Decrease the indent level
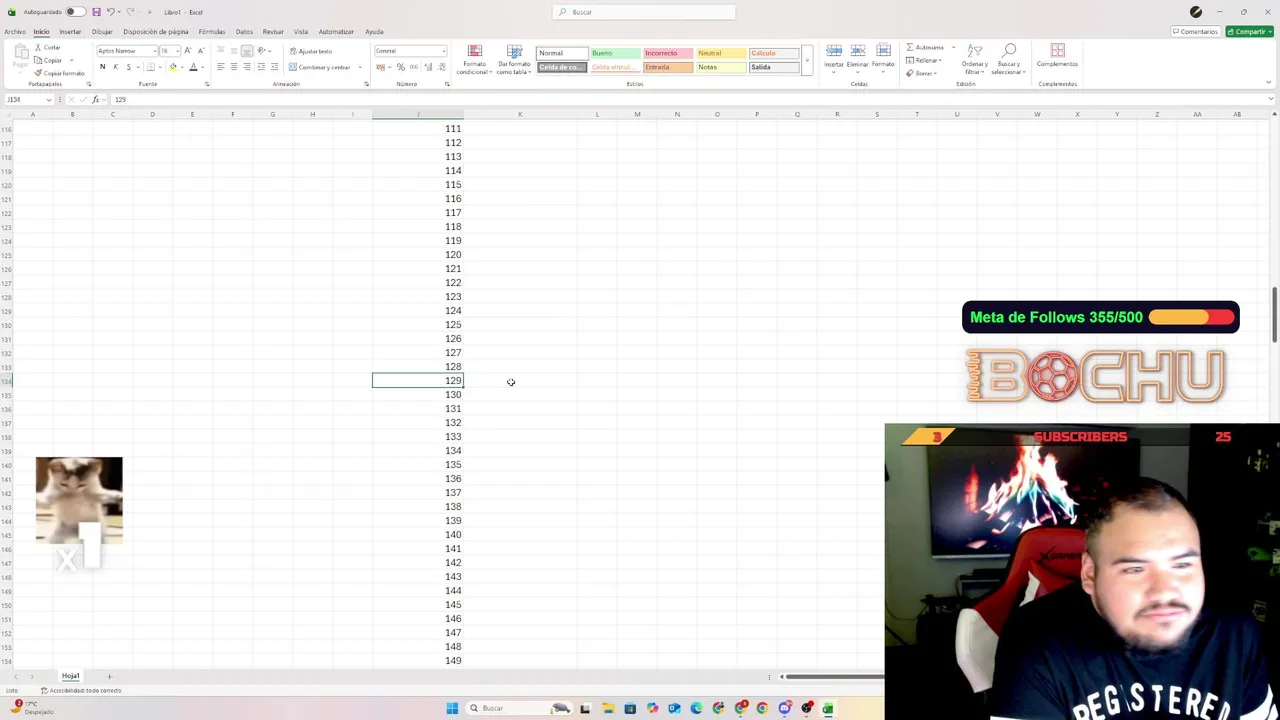 pos(261,67)
